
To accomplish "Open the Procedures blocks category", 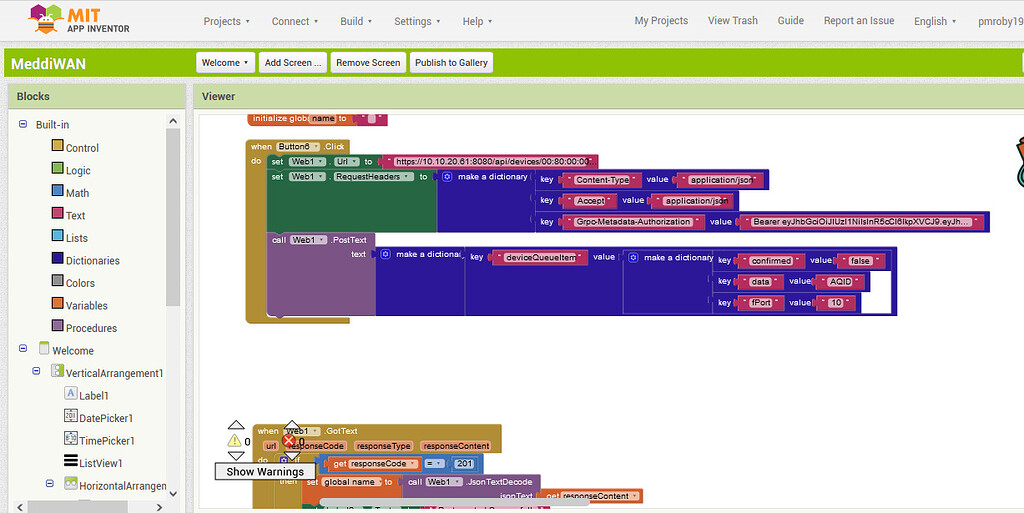I will tap(91, 328).
